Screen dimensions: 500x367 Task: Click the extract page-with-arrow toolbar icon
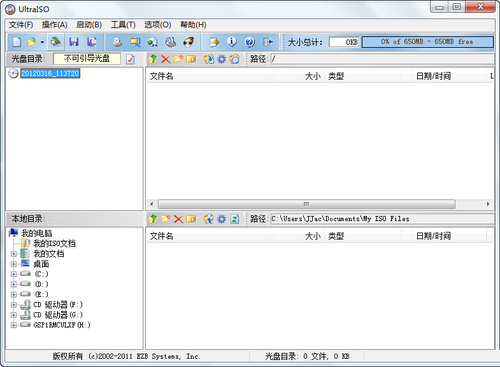pyautogui.click(x=214, y=42)
